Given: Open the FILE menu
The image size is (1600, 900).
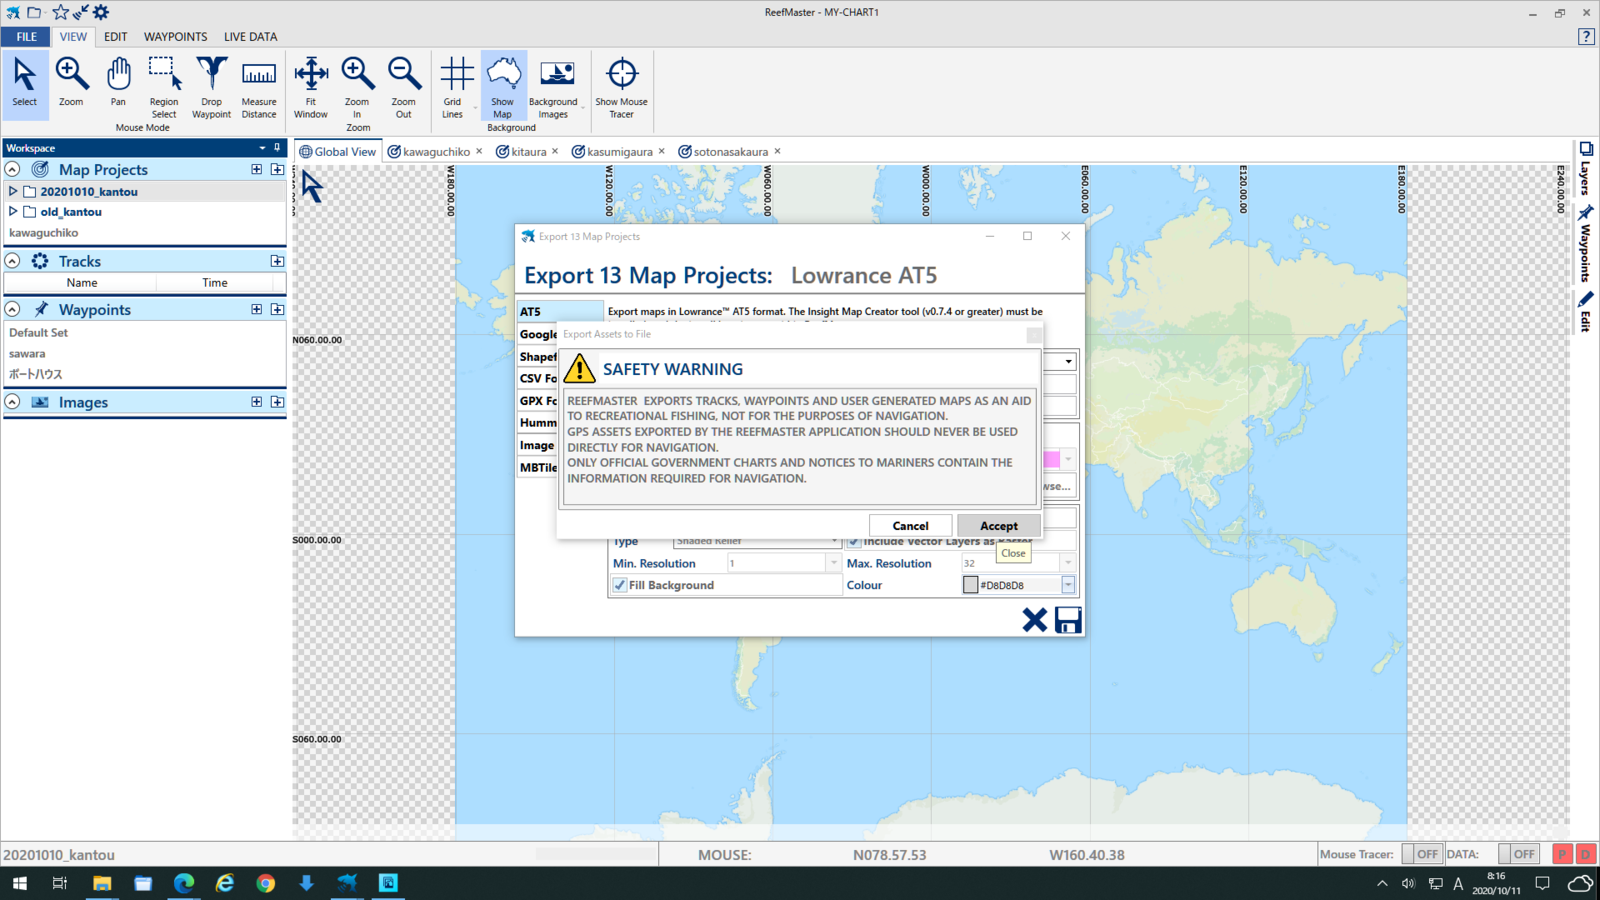Looking at the screenshot, I should point(26,36).
